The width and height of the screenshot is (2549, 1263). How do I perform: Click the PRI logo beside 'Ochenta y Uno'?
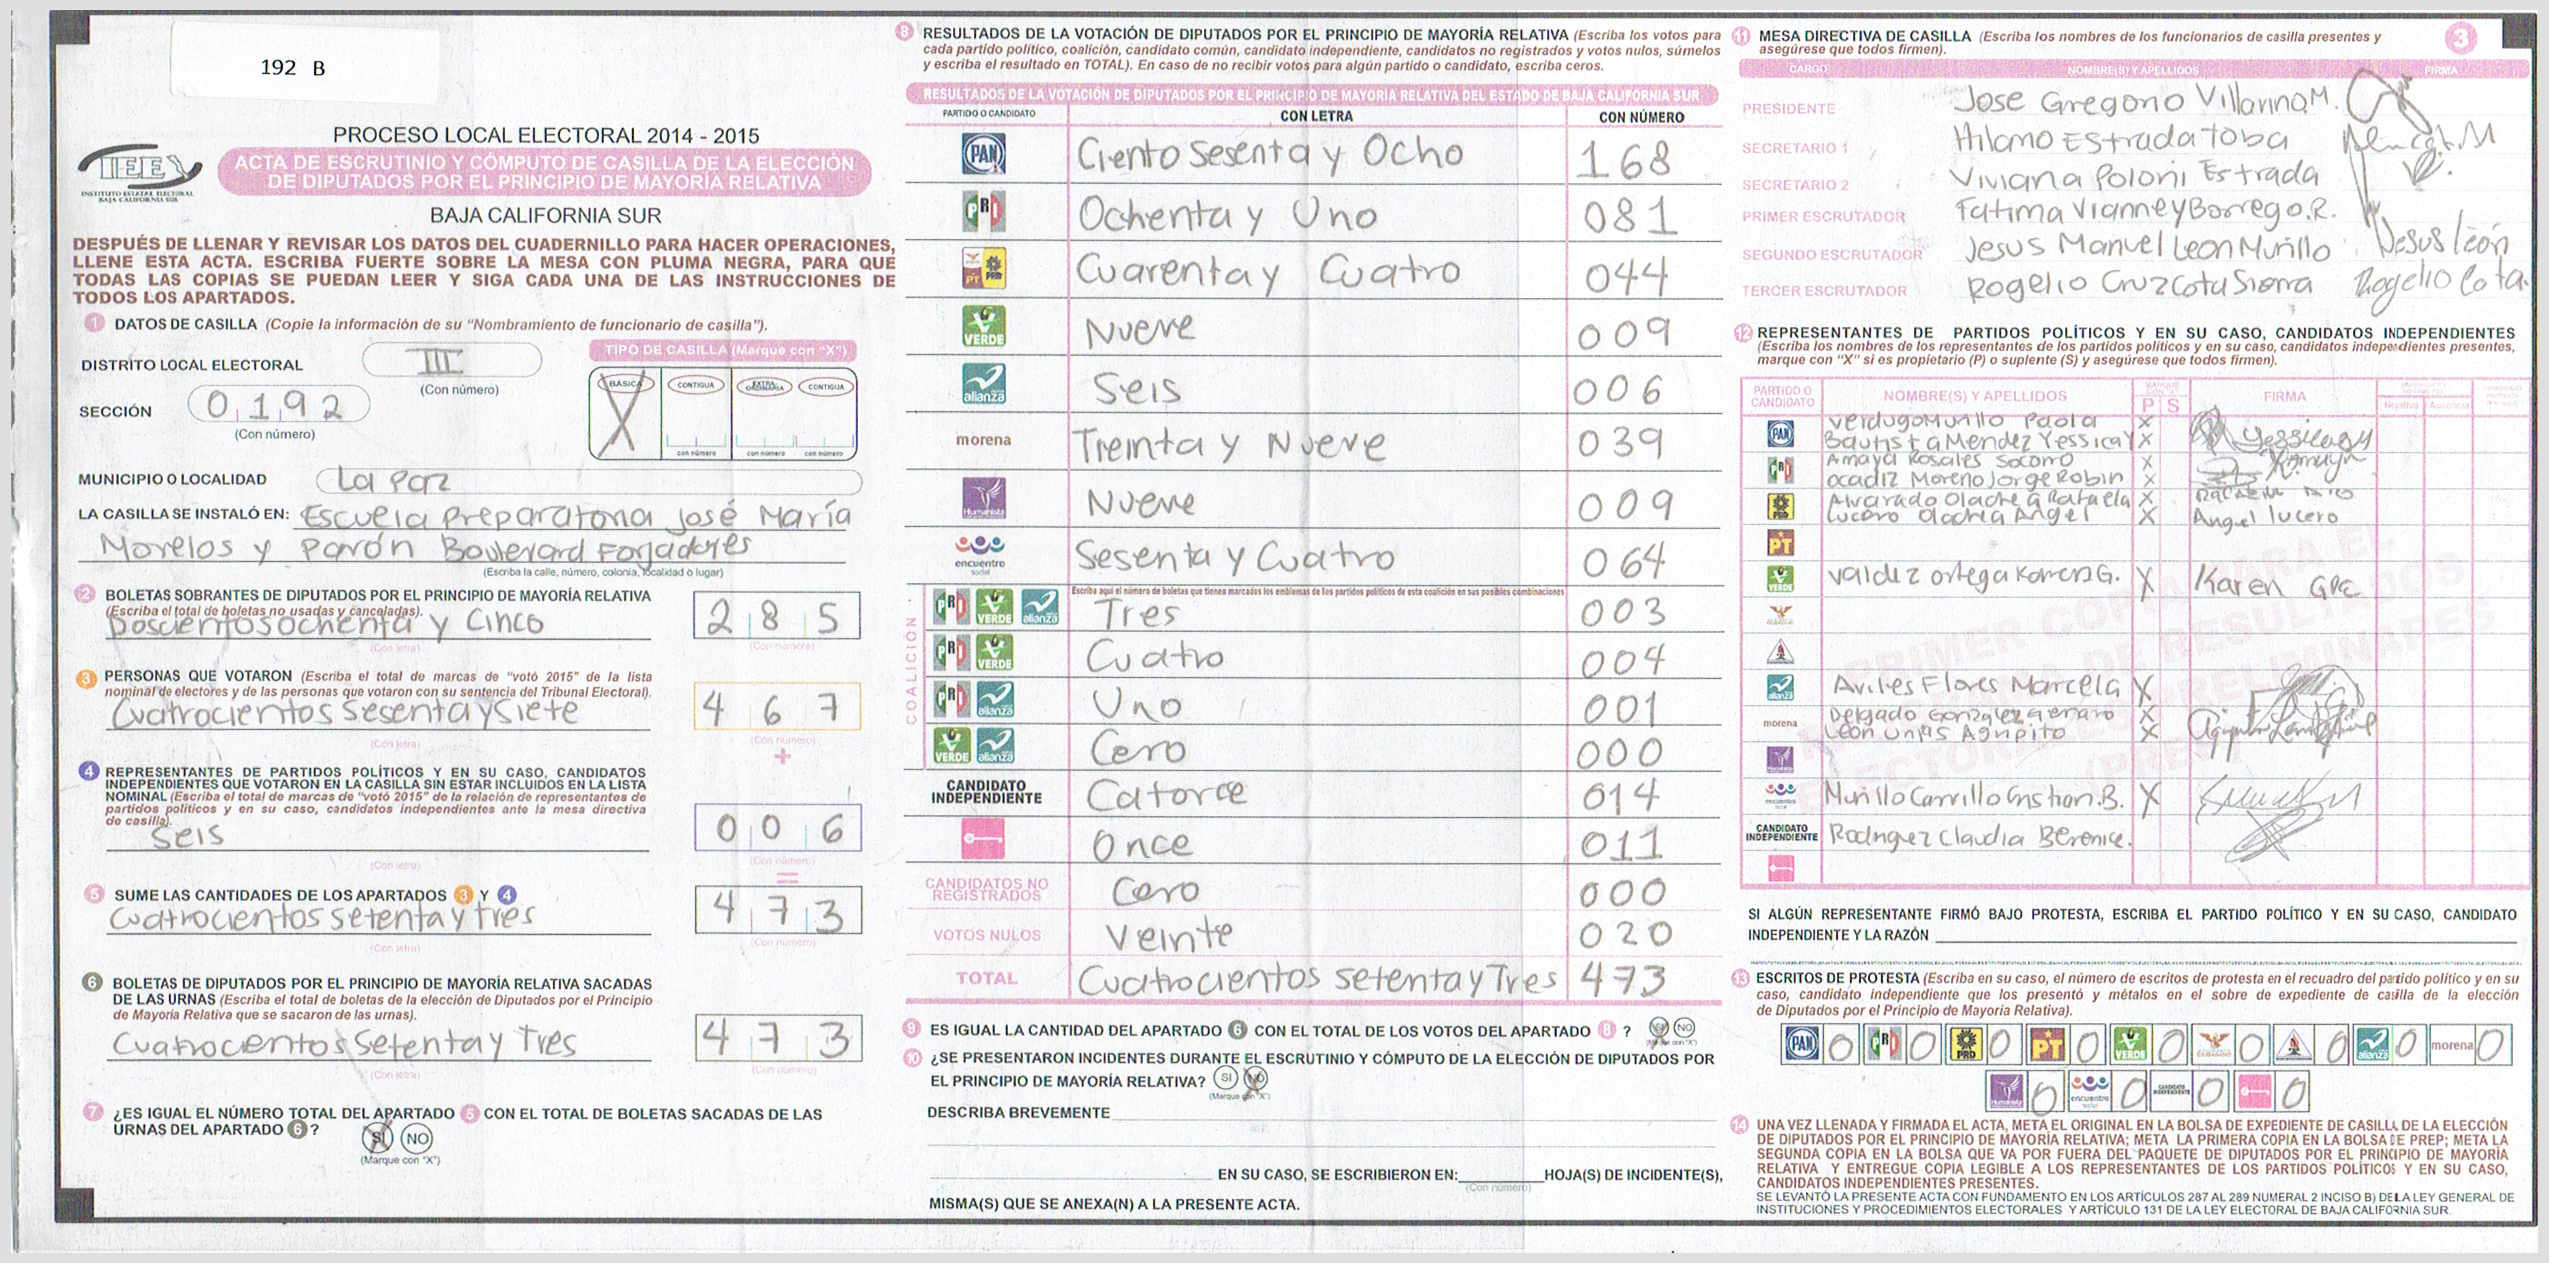pyautogui.click(x=983, y=211)
